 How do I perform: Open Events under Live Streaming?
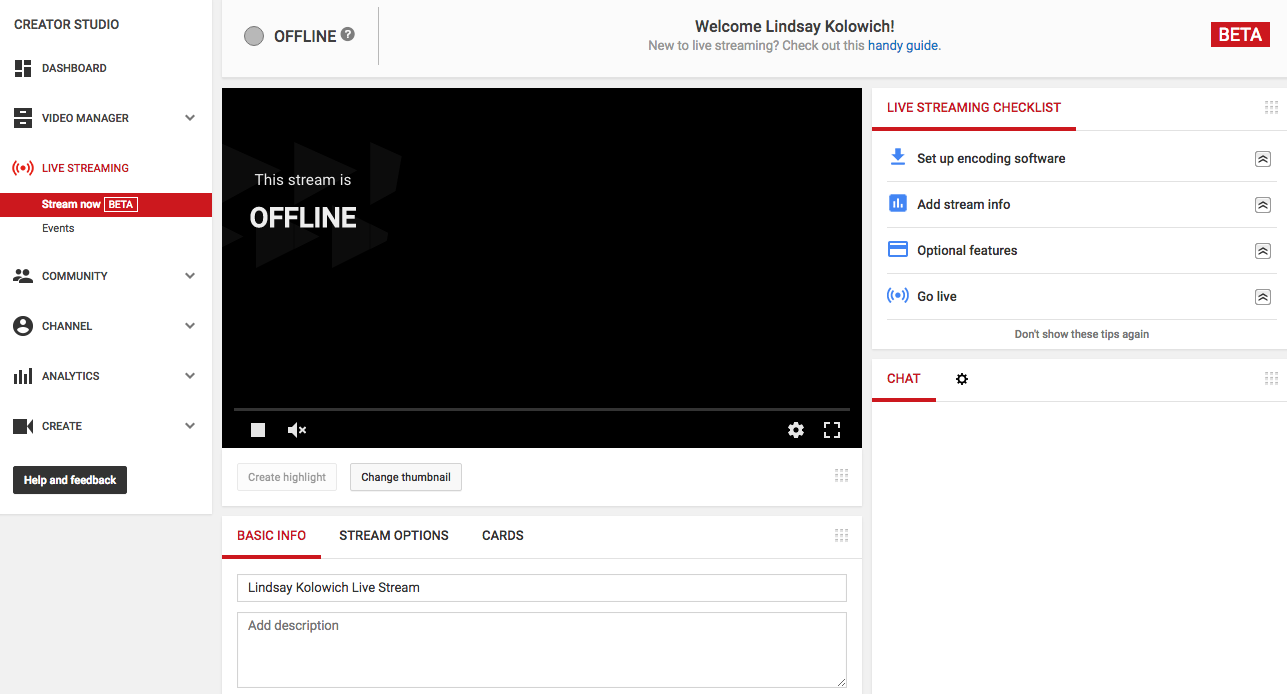58,228
